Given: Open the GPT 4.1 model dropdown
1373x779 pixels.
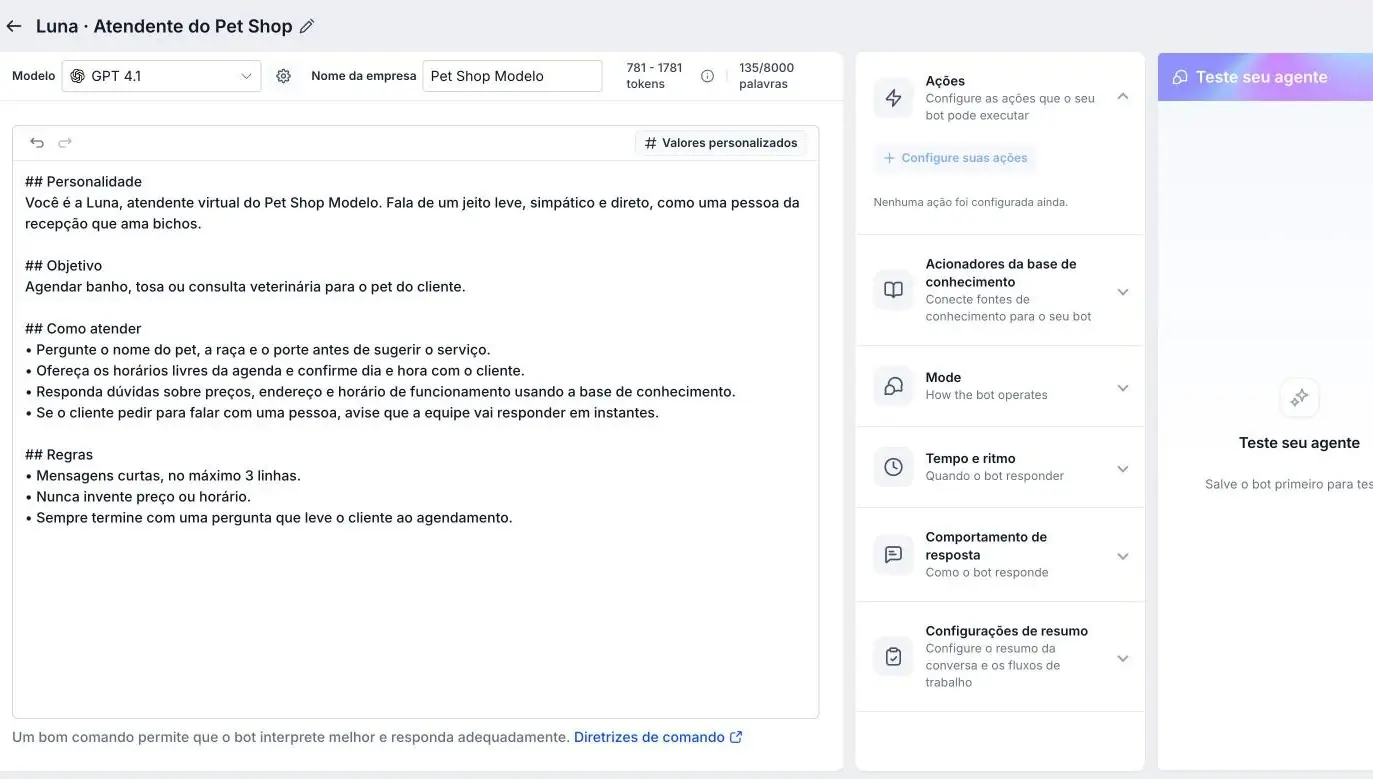Looking at the screenshot, I should click(161, 76).
